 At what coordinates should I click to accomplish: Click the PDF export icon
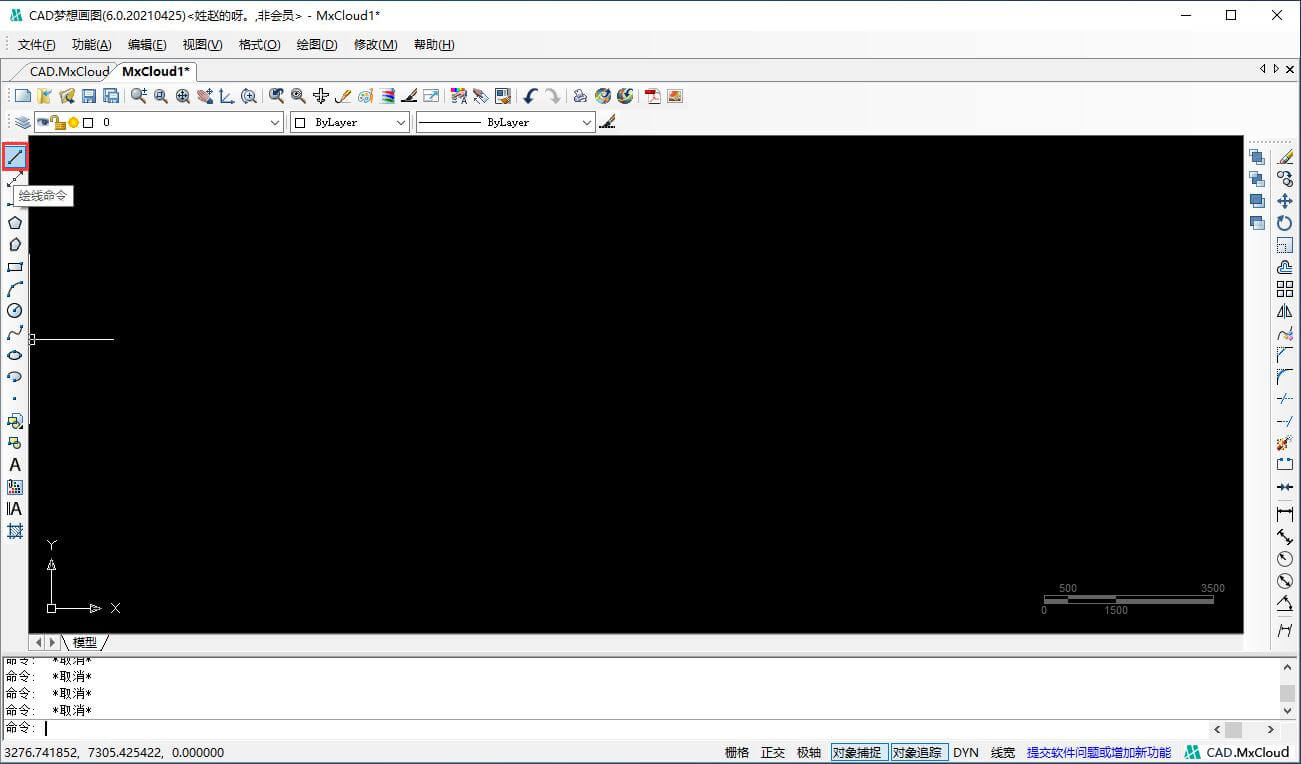[653, 96]
